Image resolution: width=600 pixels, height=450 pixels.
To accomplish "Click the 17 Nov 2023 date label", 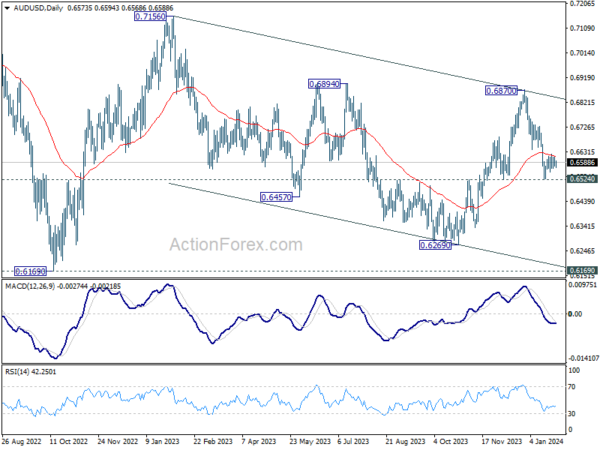I will coord(502,441).
